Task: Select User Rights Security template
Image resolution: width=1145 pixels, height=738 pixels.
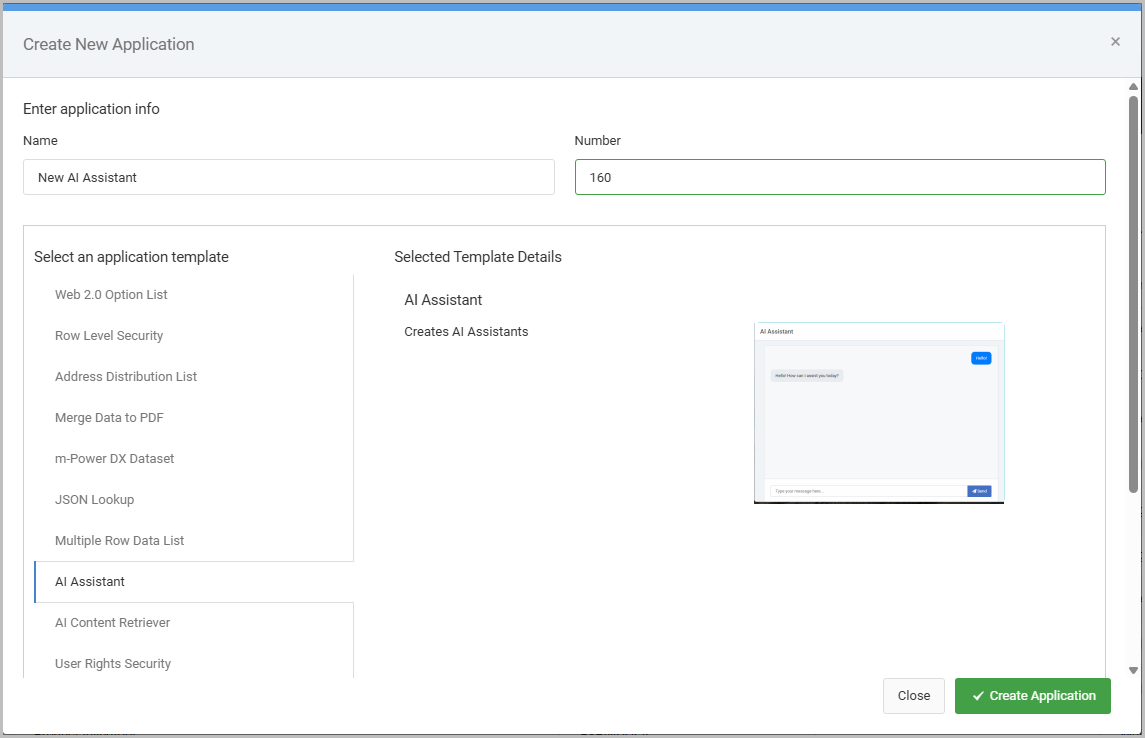Action: (x=113, y=664)
